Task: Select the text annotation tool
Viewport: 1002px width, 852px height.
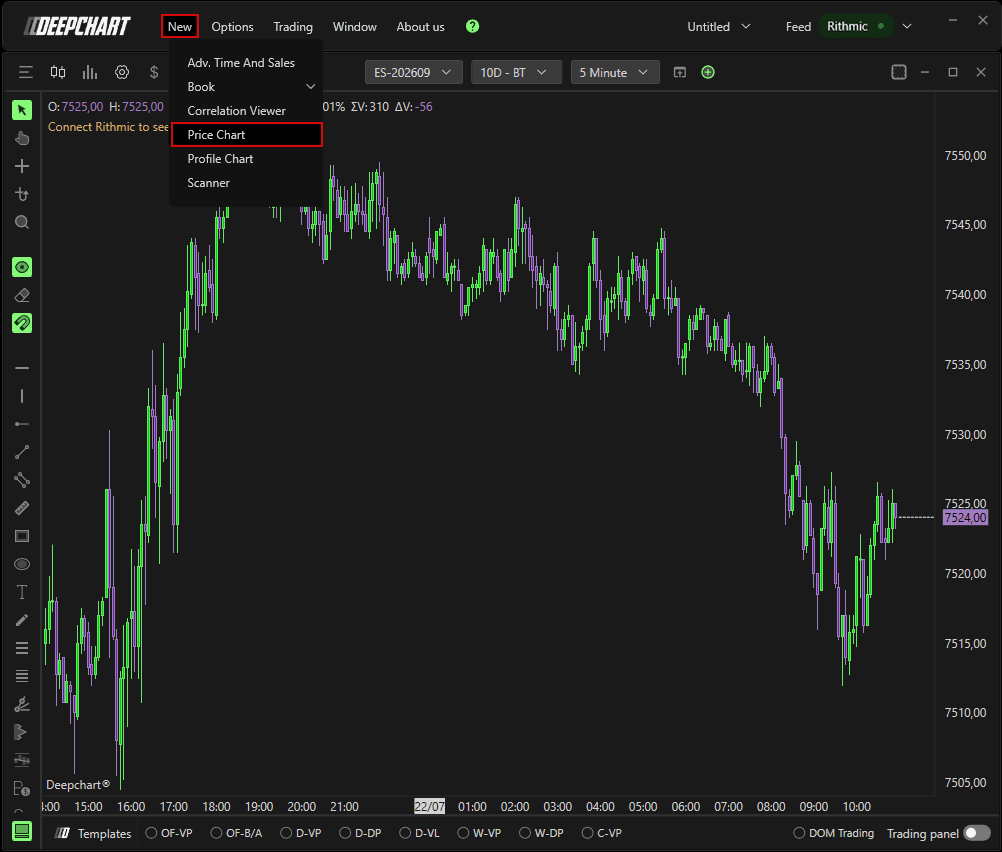Action: tap(22, 592)
